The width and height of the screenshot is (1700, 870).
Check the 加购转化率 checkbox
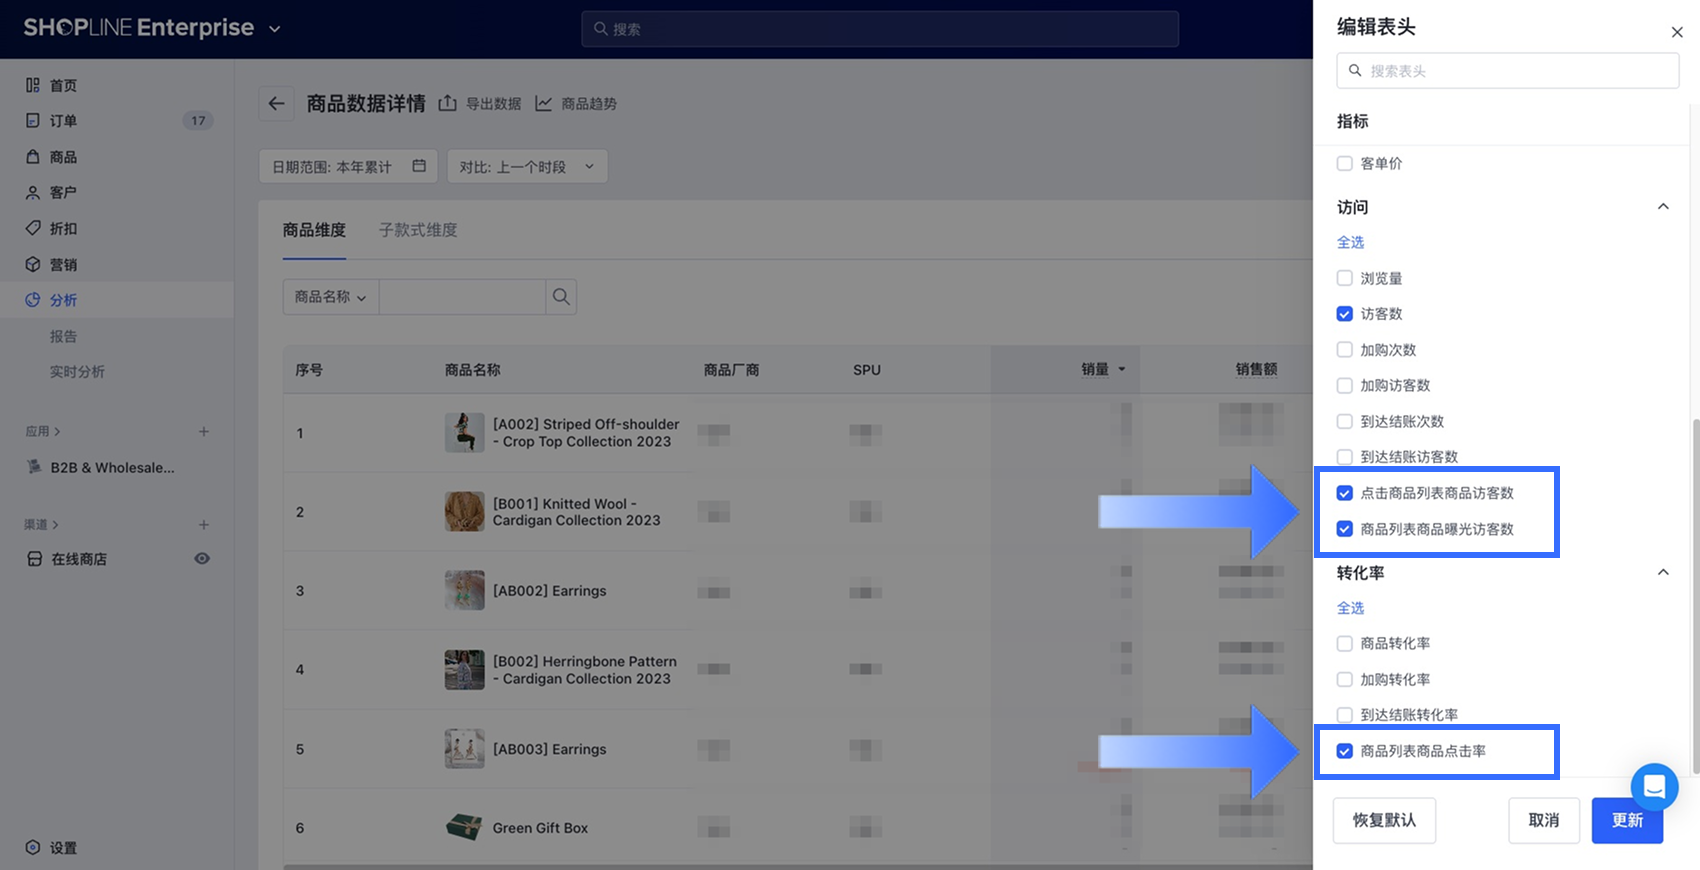pyautogui.click(x=1345, y=679)
